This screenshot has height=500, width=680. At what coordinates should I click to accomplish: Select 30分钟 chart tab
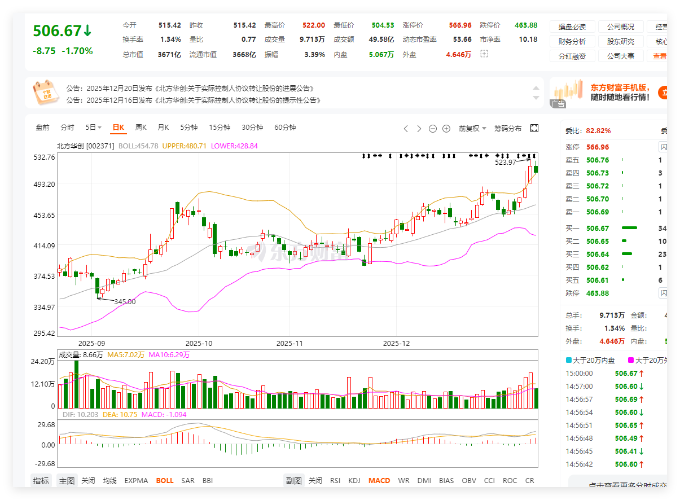[x=252, y=127]
